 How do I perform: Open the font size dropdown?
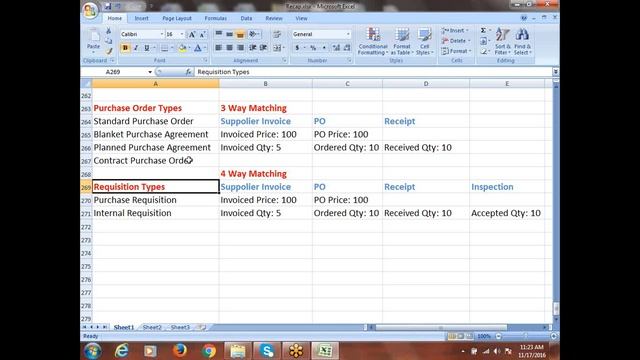pyautogui.click(x=182, y=34)
